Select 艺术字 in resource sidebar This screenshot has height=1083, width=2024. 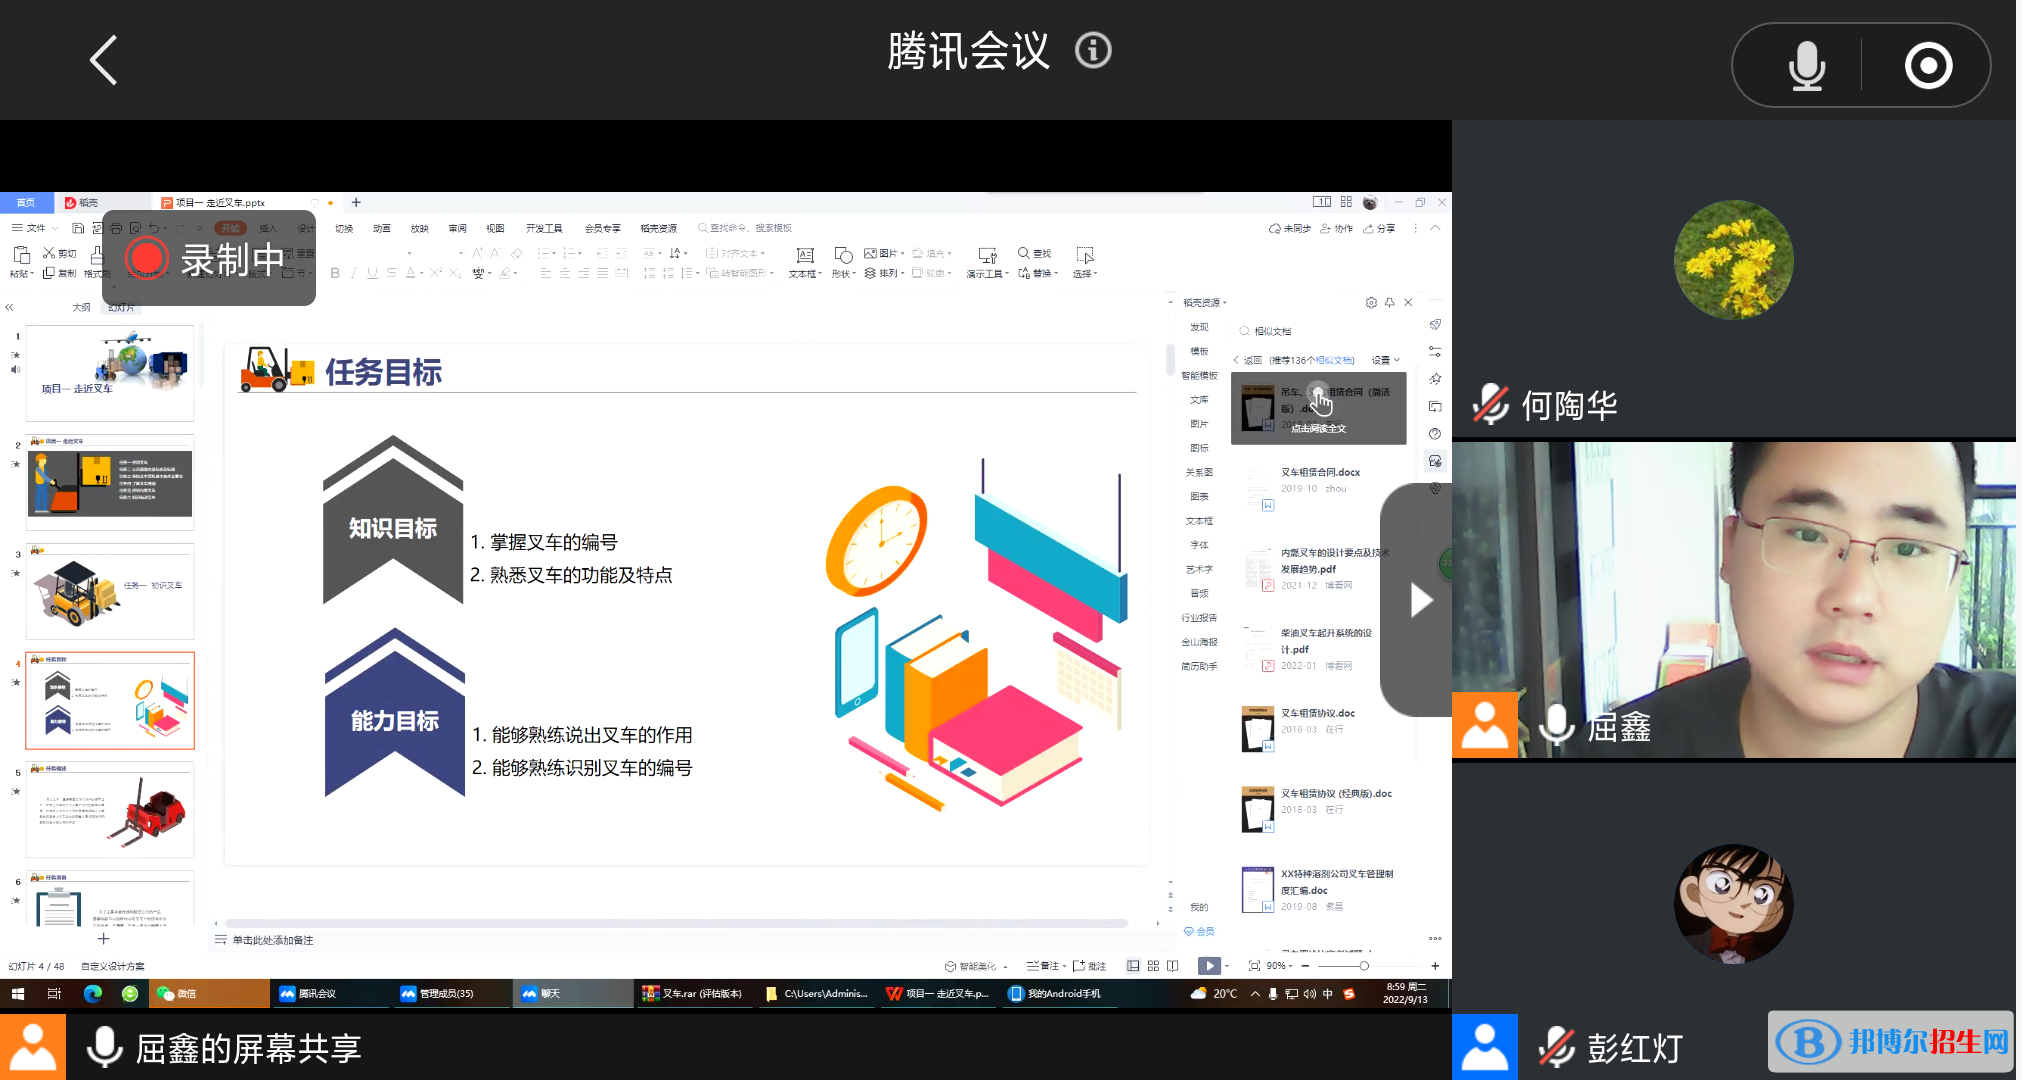click(1199, 569)
